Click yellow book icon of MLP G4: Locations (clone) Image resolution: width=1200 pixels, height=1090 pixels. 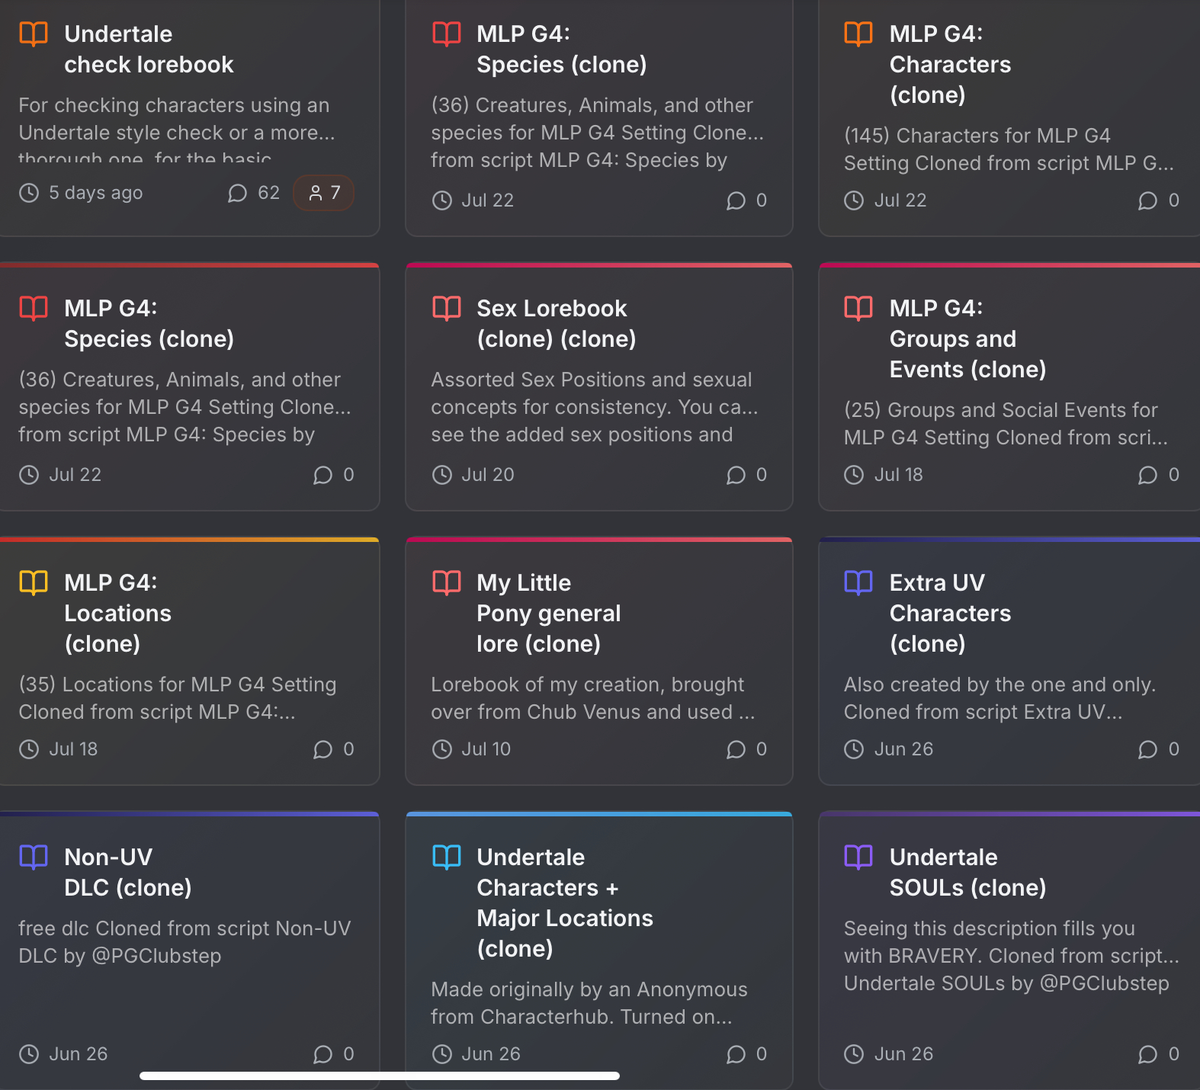click(x=33, y=582)
